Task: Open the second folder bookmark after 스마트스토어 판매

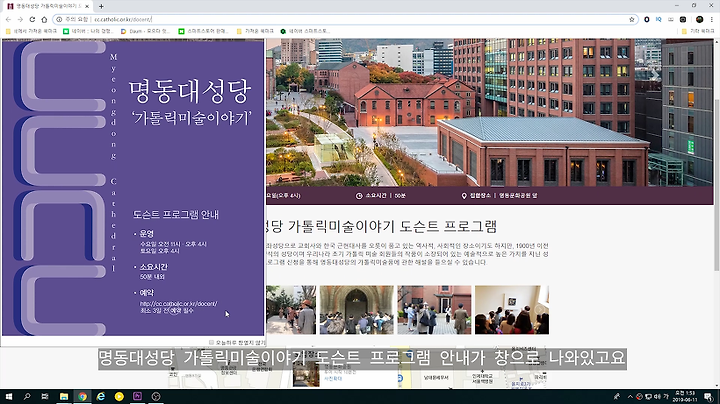Action: (255, 31)
